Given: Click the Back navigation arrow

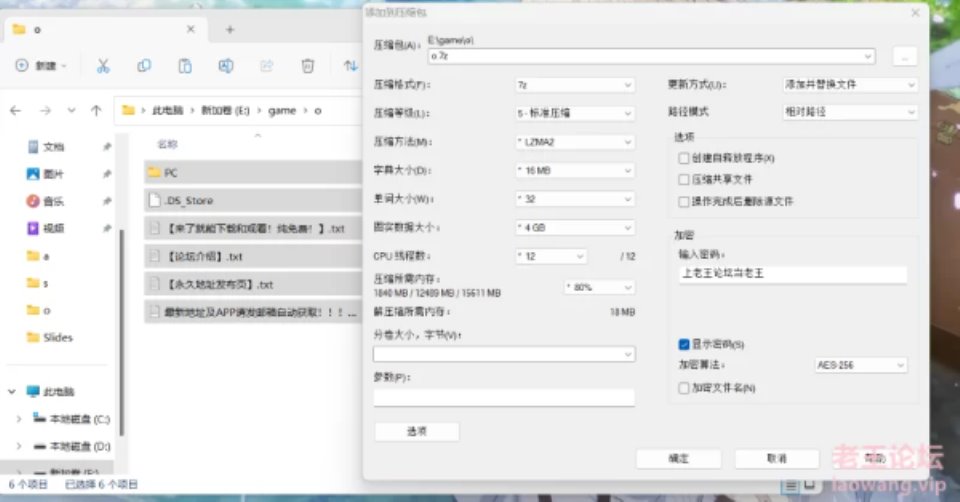Looking at the screenshot, I should (x=17, y=111).
